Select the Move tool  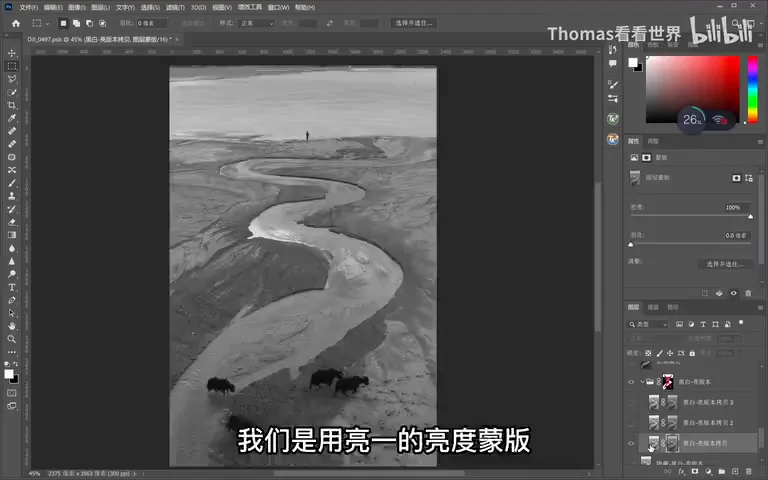click(x=12, y=53)
